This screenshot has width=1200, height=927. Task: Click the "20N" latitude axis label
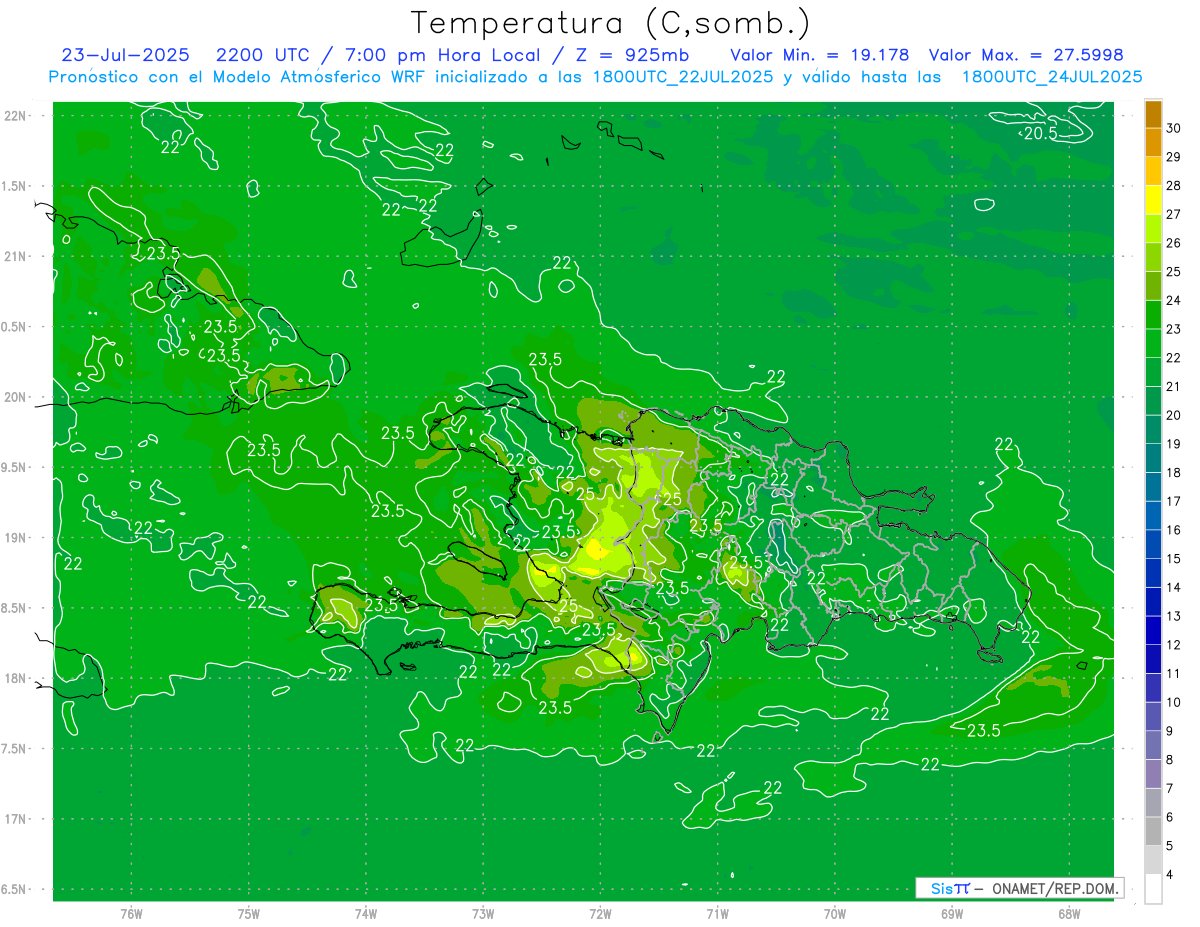[x=15, y=397]
